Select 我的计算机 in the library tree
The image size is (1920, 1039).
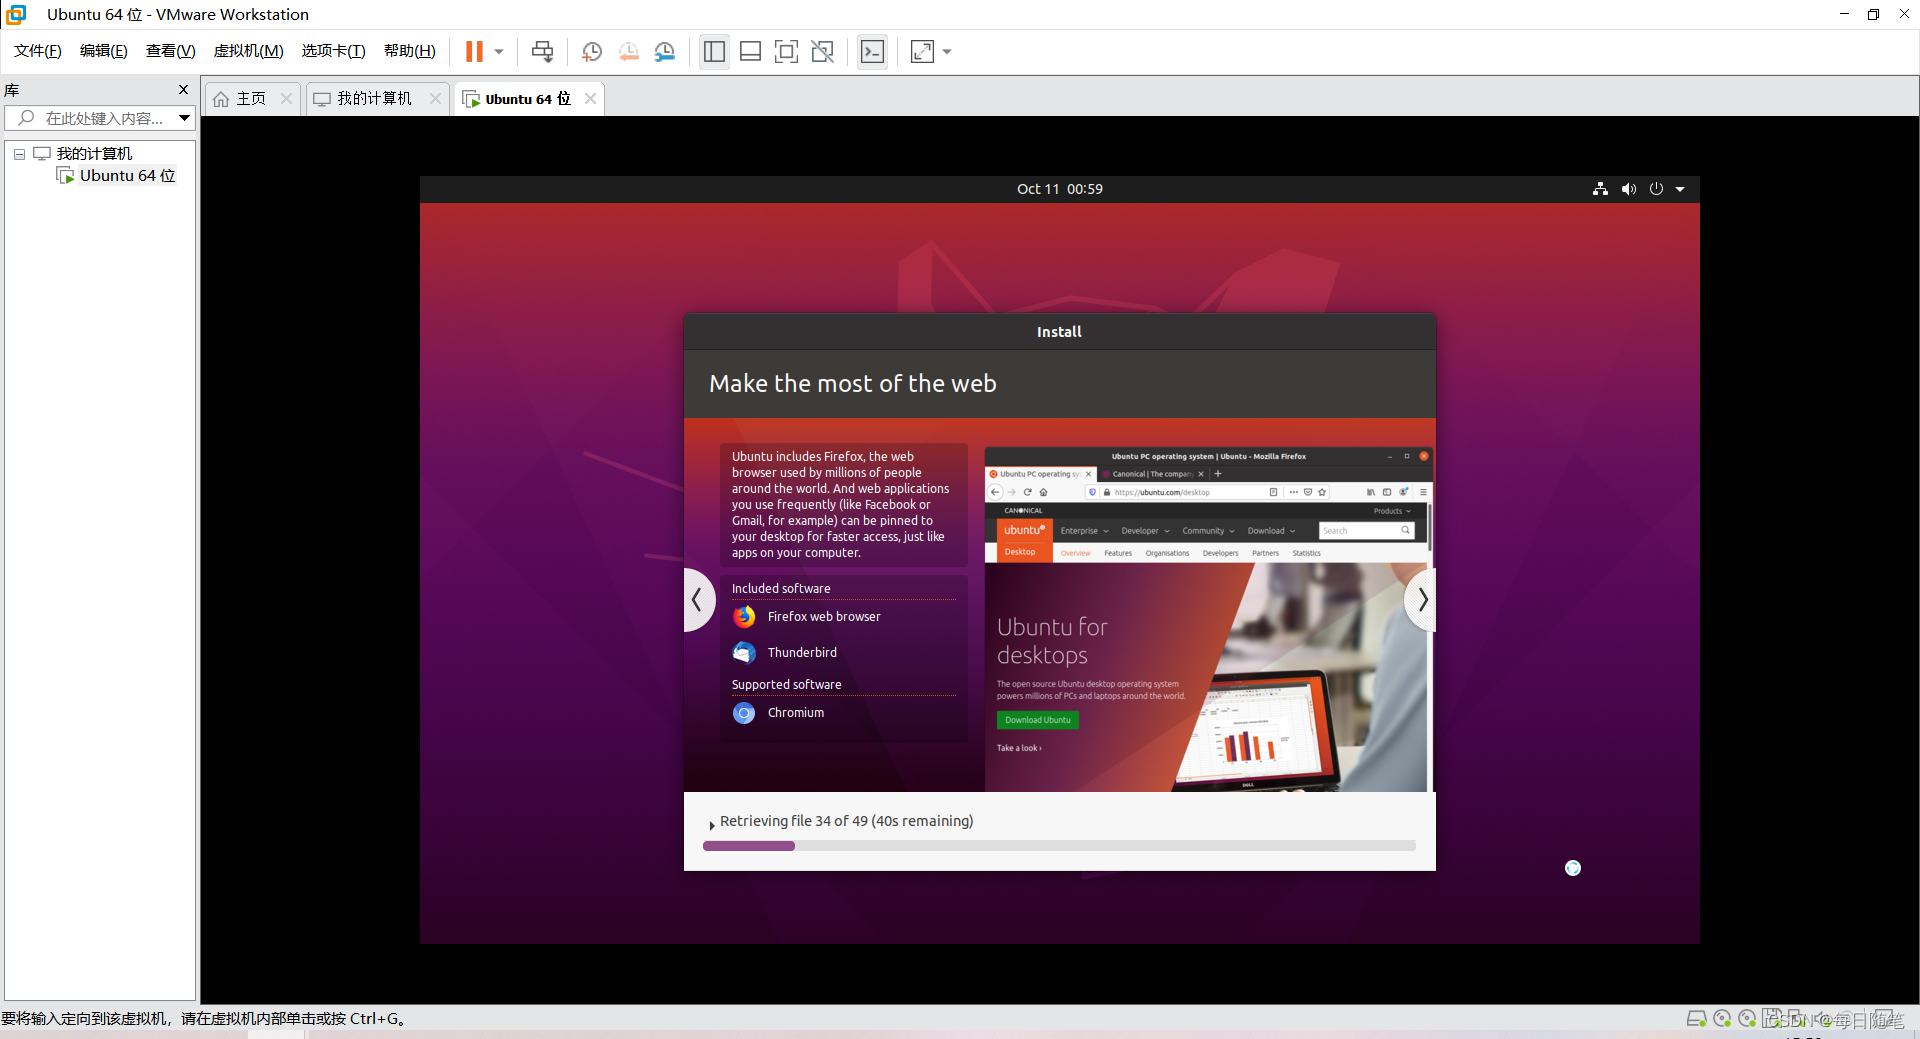pyautogui.click(x=94, y=153)
